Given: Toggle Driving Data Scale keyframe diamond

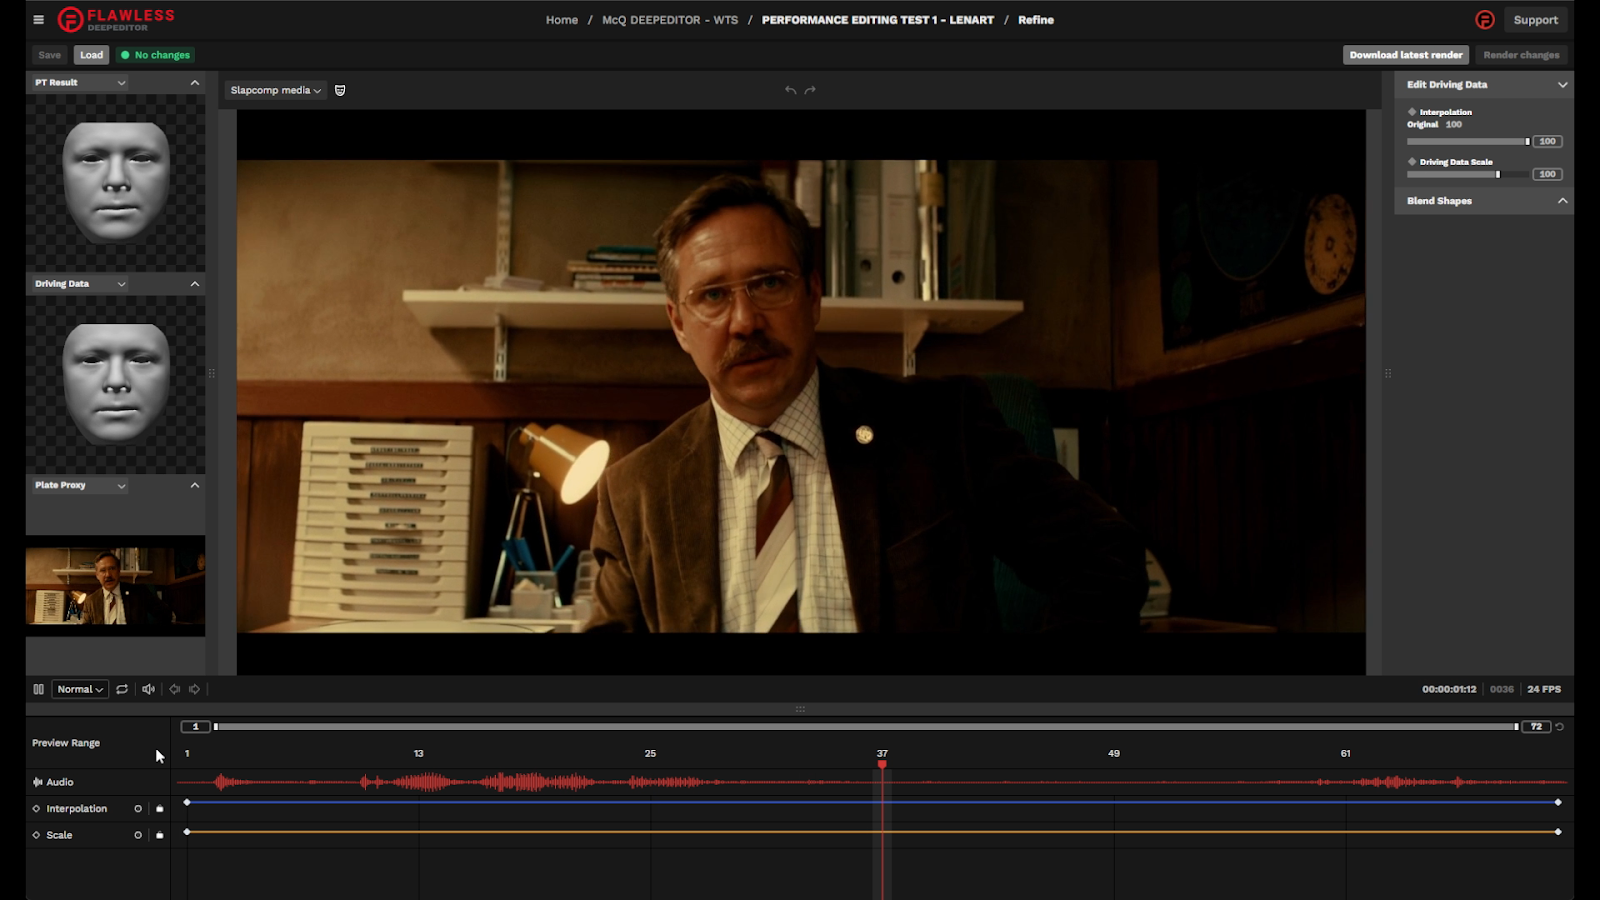Looking at the screenshot, I should pyautogui.click(x=1412, y=161).
